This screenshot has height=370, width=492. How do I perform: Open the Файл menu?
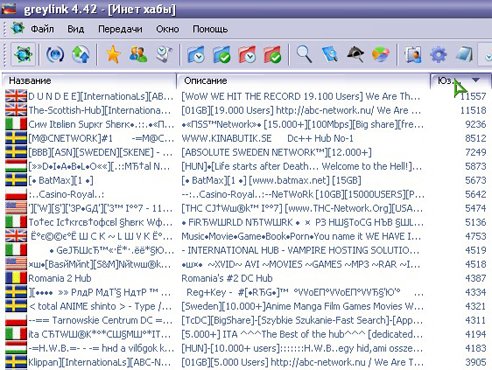[x=42, y=29]
